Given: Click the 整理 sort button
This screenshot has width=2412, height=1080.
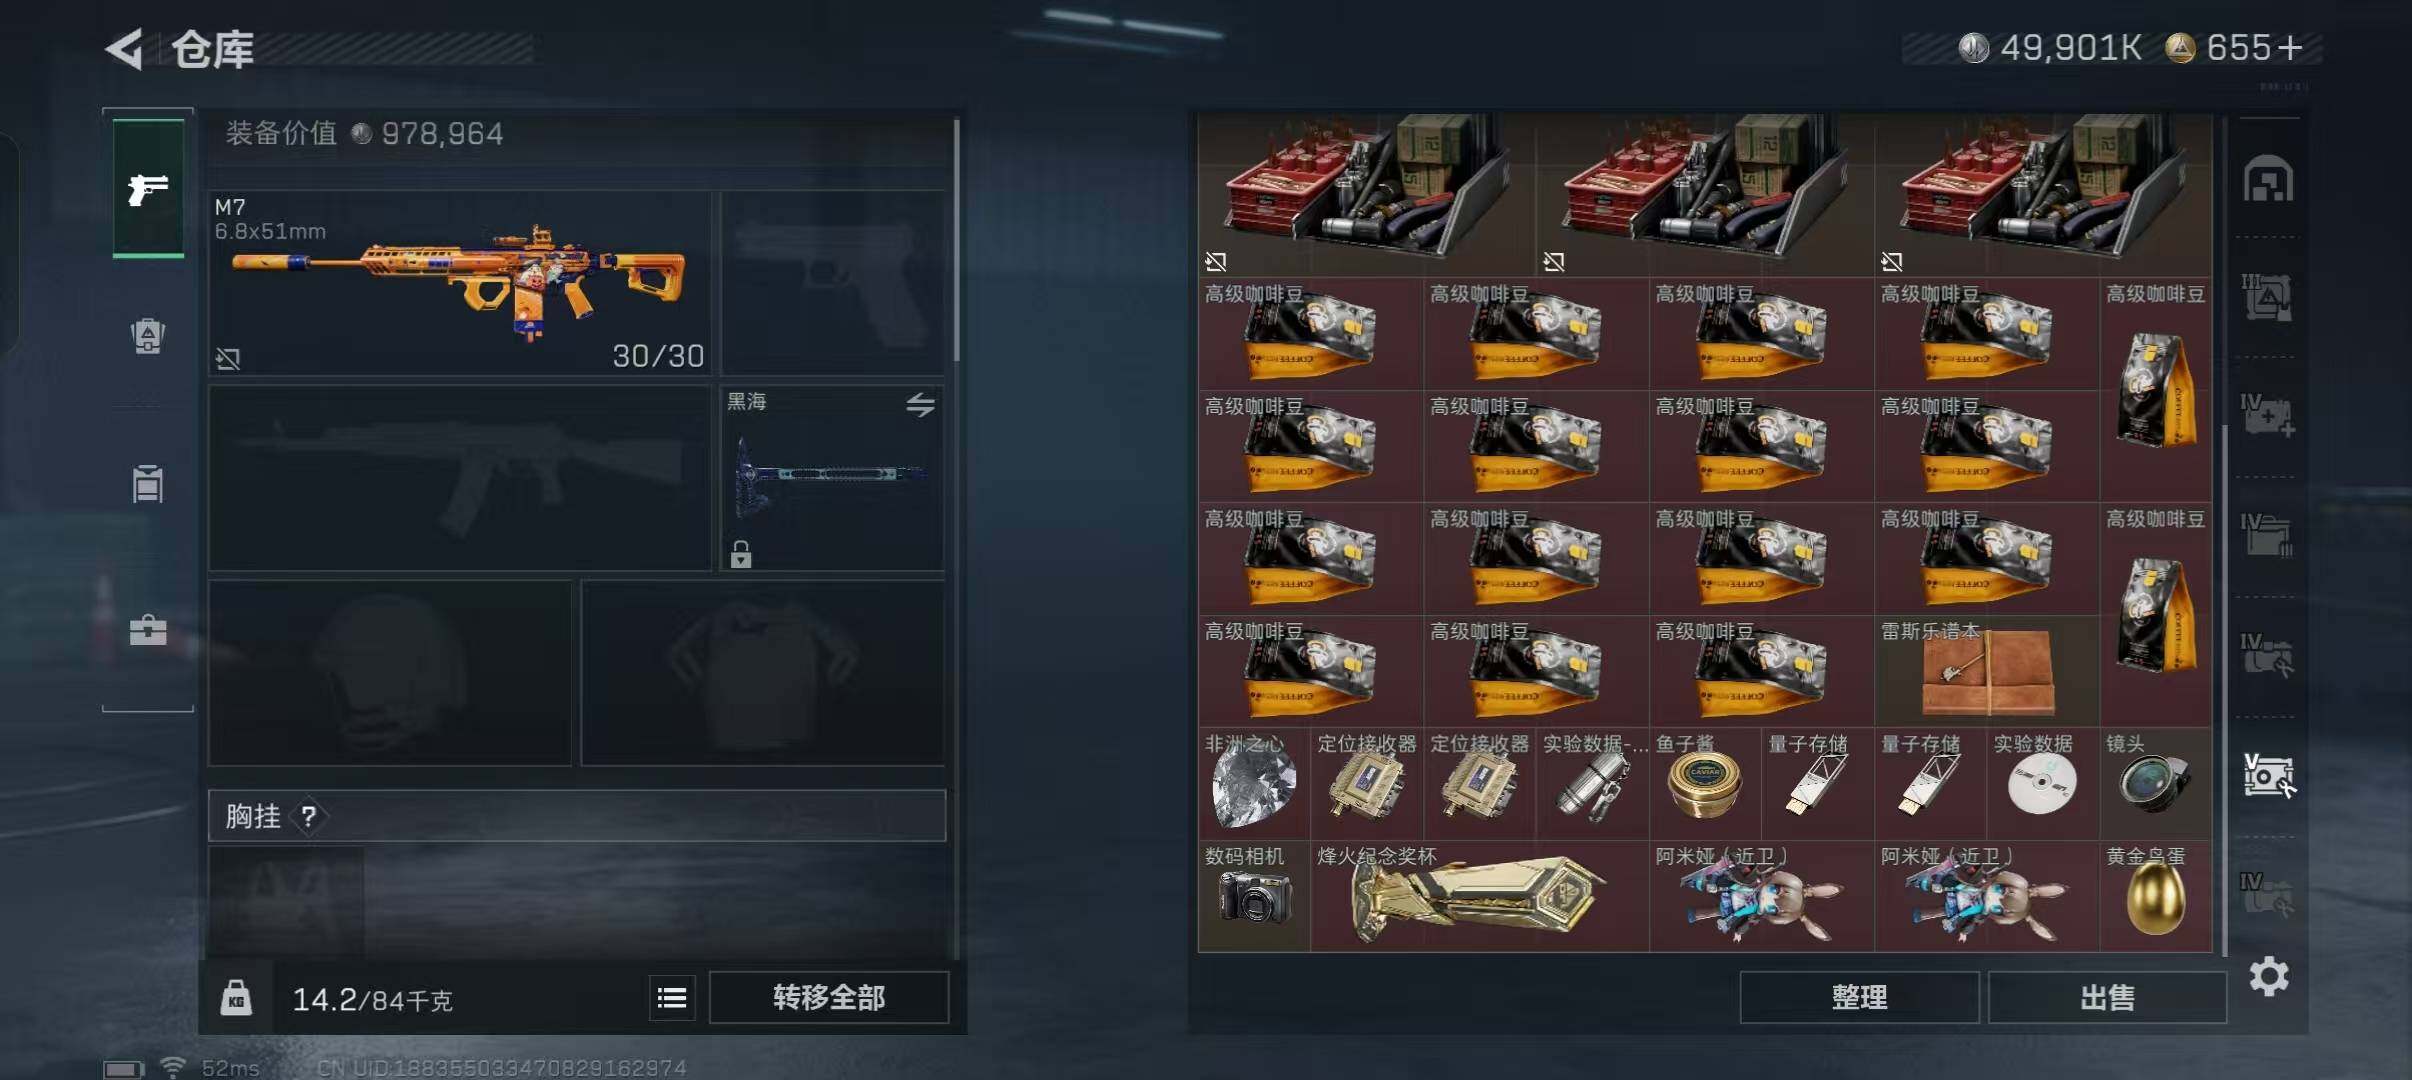Looking at the screenshot, I should (x=1859, y=997).
